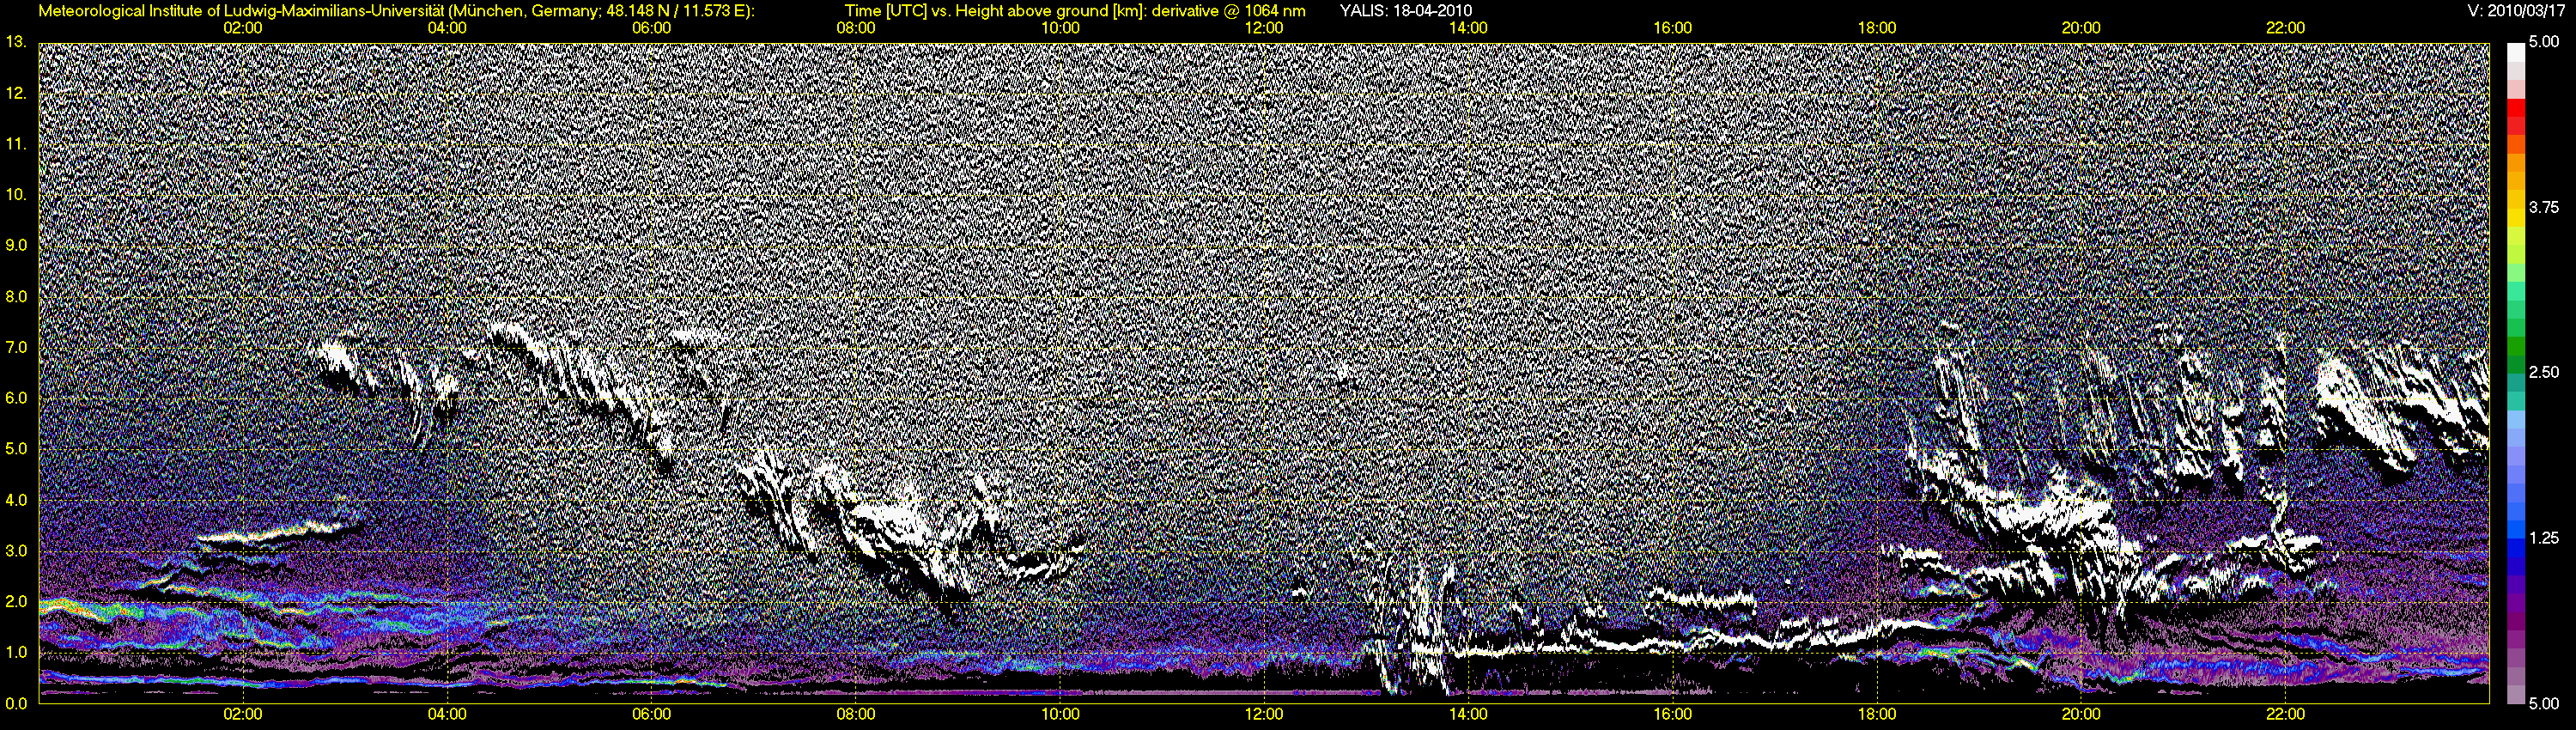The height and width of the screenshot is (730, 2576).
Task: Click the 04:00 label on the top time axis
Action: pos(447,28)
